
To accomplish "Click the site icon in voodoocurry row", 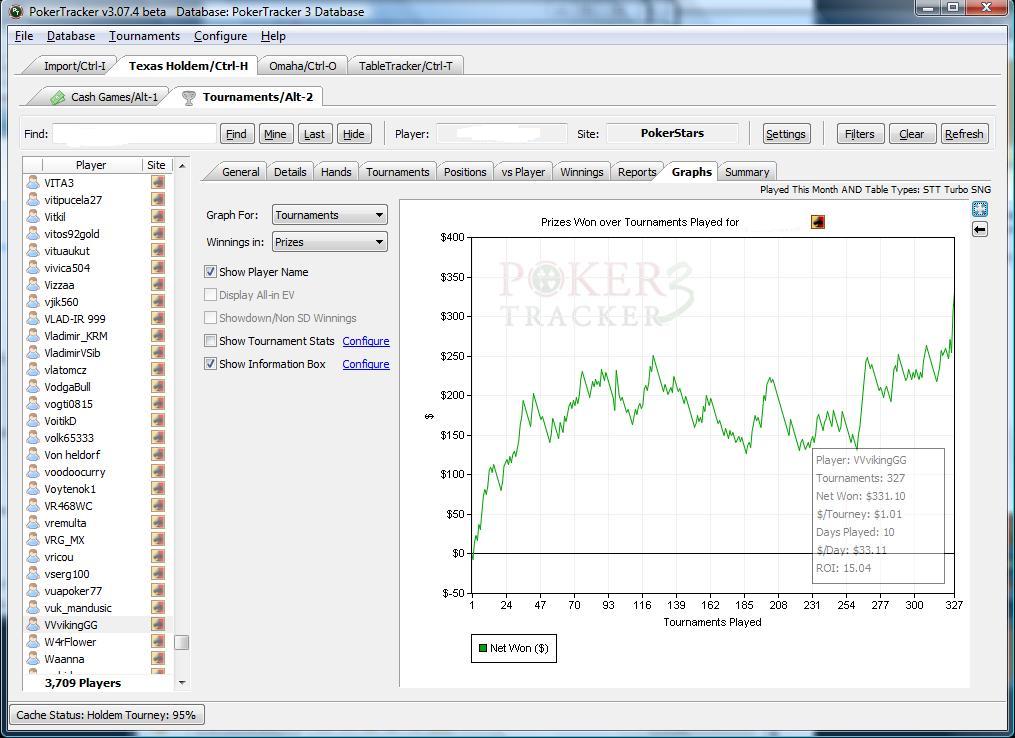I will [x=157, y=472].
